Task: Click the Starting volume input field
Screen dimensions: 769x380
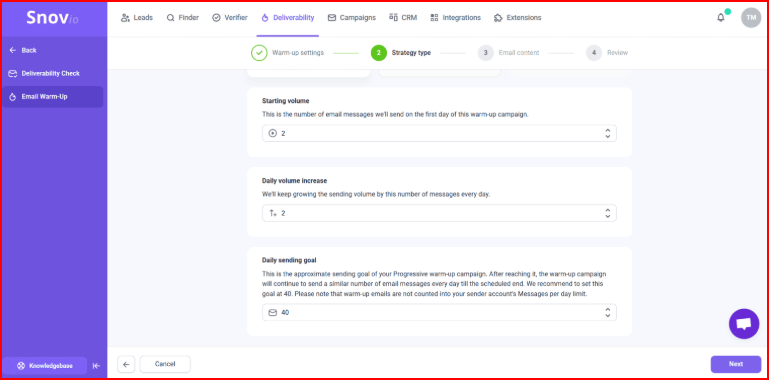Action: click(x=439, y=133)
